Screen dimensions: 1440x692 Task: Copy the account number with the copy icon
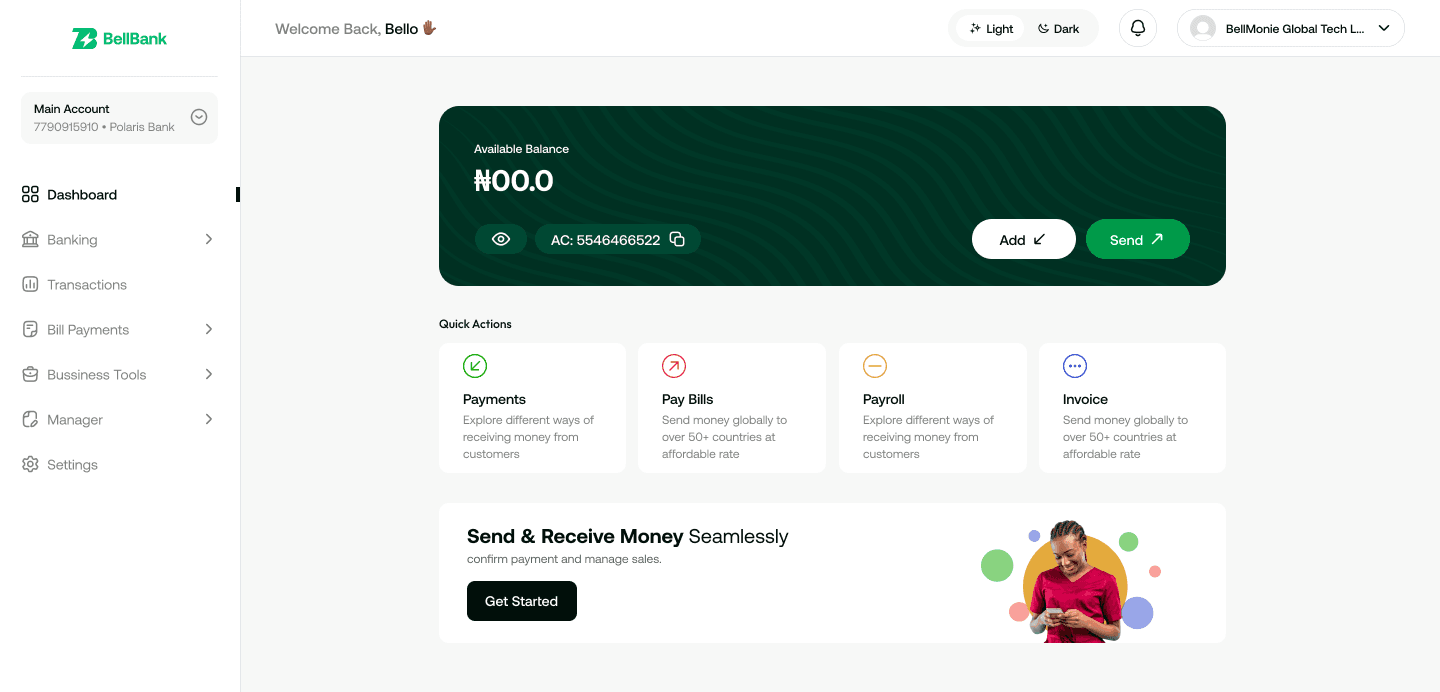coord(677,239)
